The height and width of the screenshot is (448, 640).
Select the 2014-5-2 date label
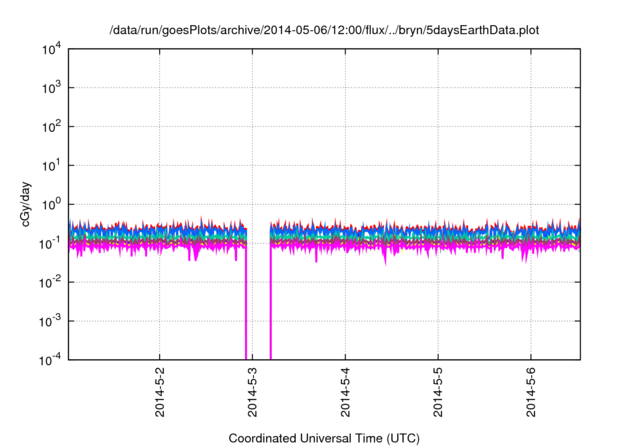(x=160, y=393)
